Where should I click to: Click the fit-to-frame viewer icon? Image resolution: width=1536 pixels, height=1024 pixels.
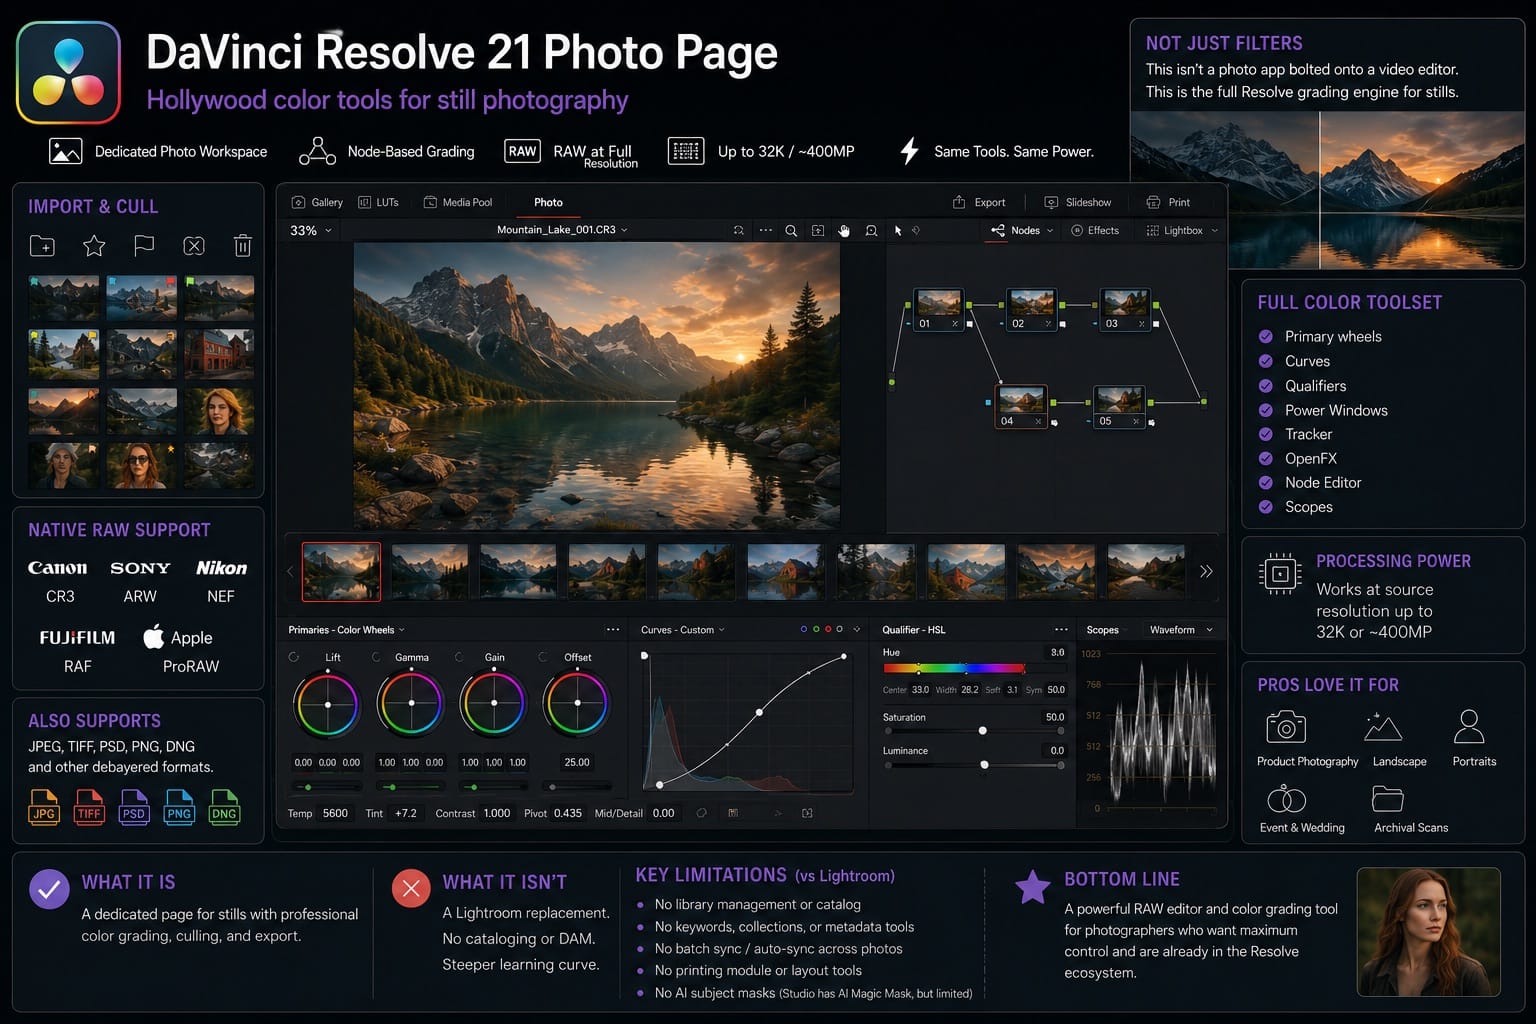tap(818, 231)
